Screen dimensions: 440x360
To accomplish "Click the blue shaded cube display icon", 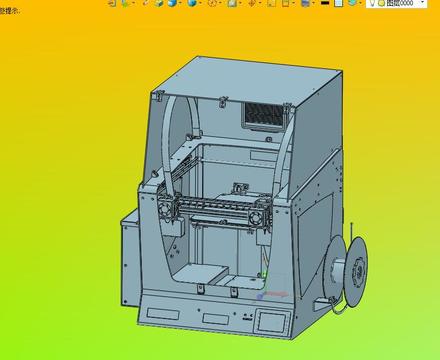I will click(172, 3).
